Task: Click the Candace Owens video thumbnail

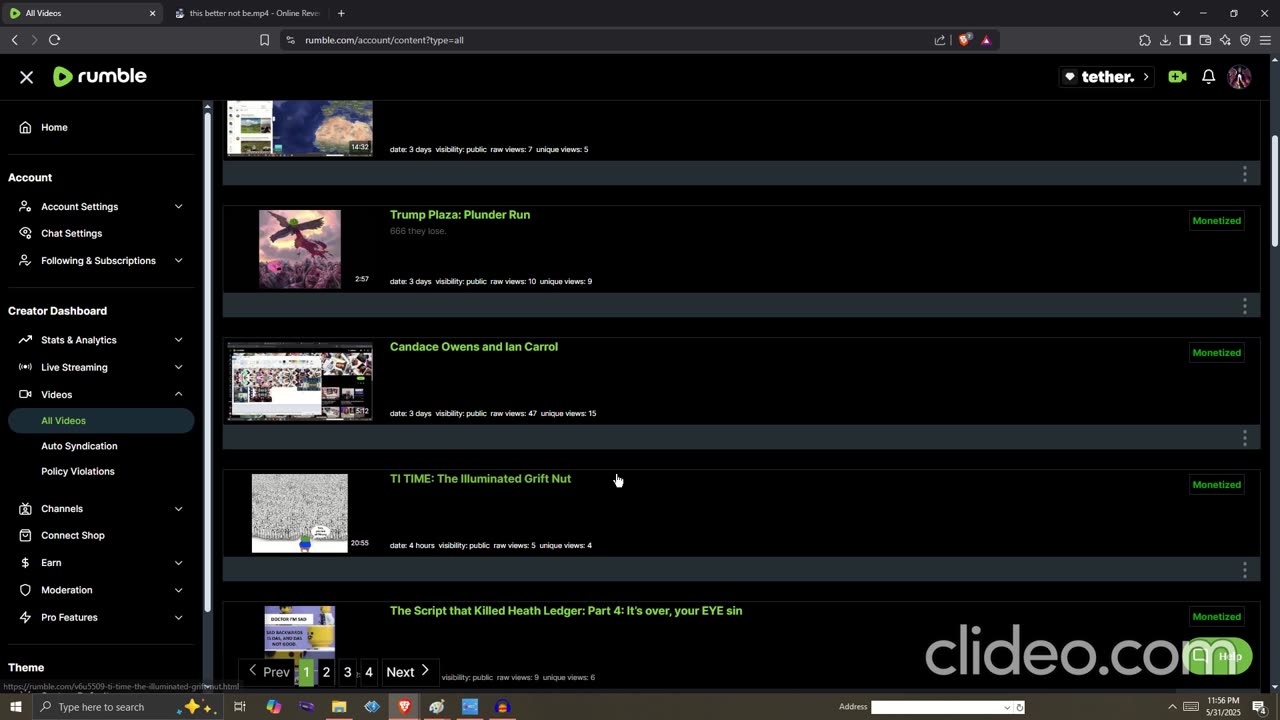Action: click(300, 381)
